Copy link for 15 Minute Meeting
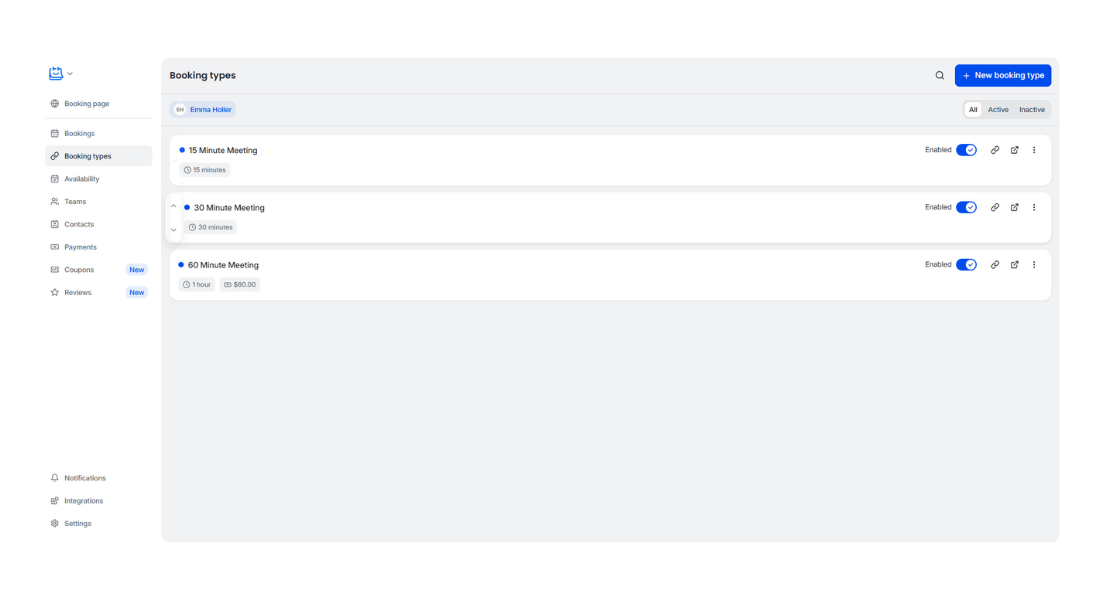 coord(995,149)
